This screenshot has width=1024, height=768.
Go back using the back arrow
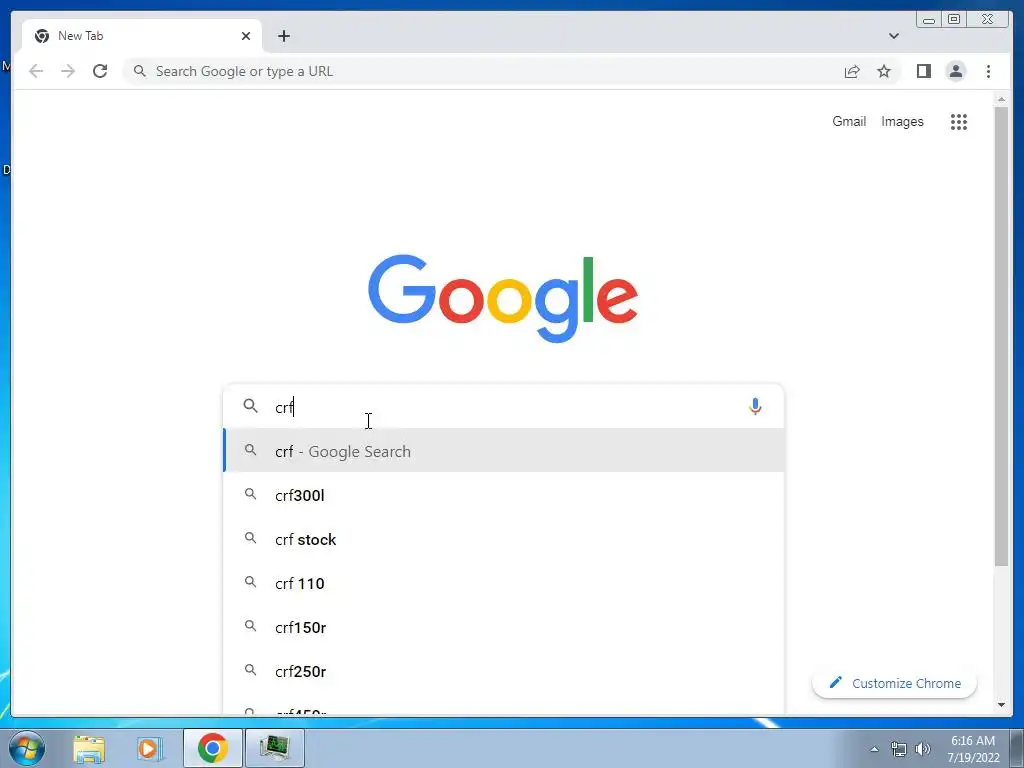pos(36,71)
